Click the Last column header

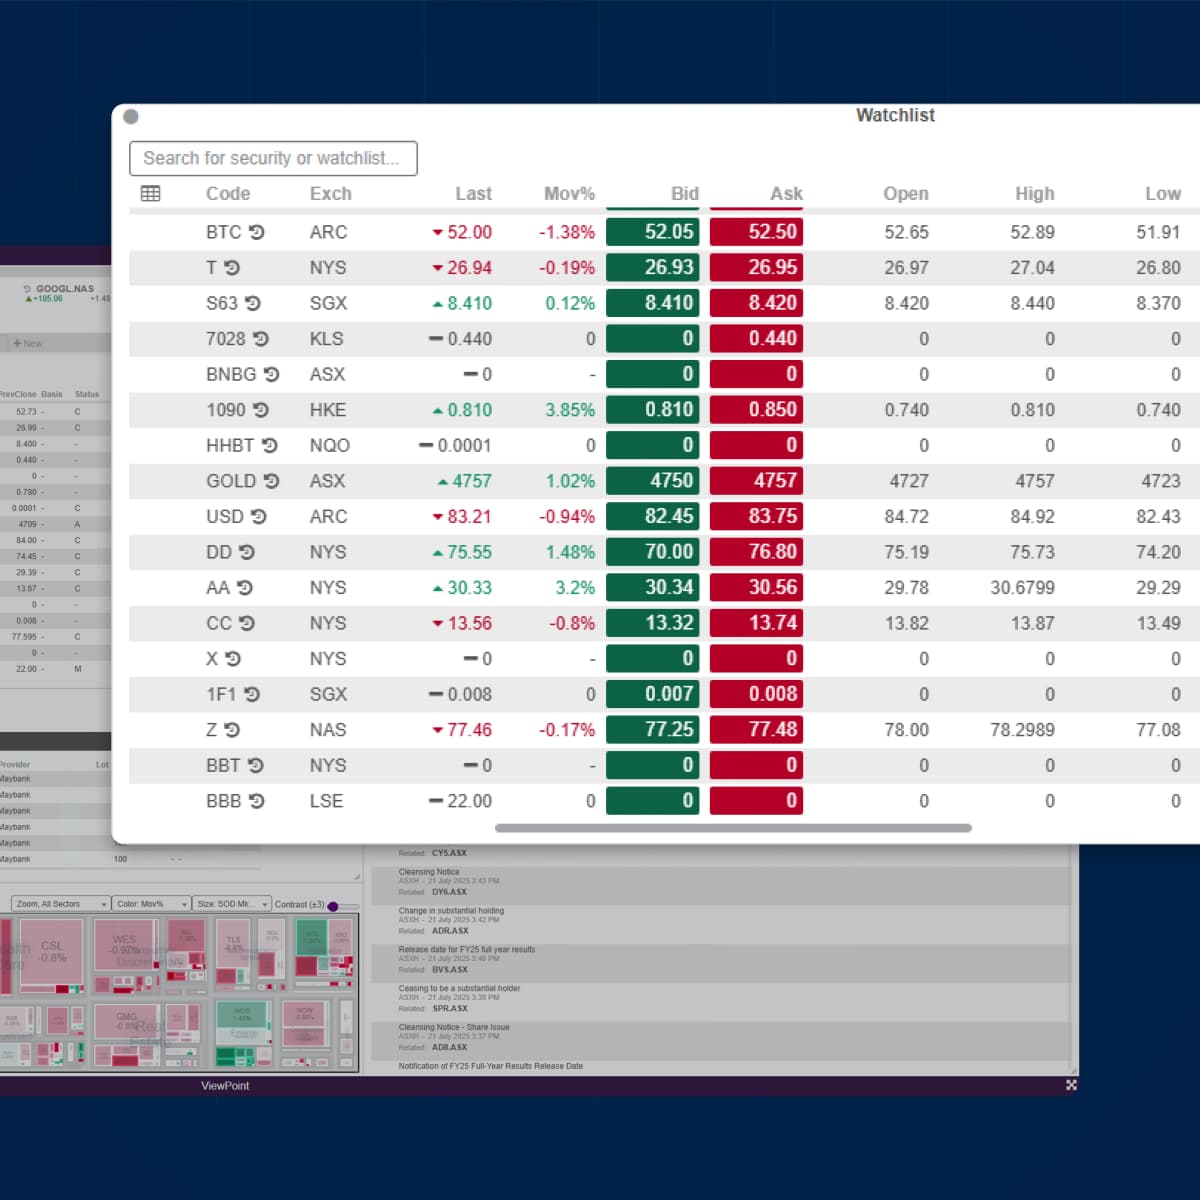coord(473,194)
